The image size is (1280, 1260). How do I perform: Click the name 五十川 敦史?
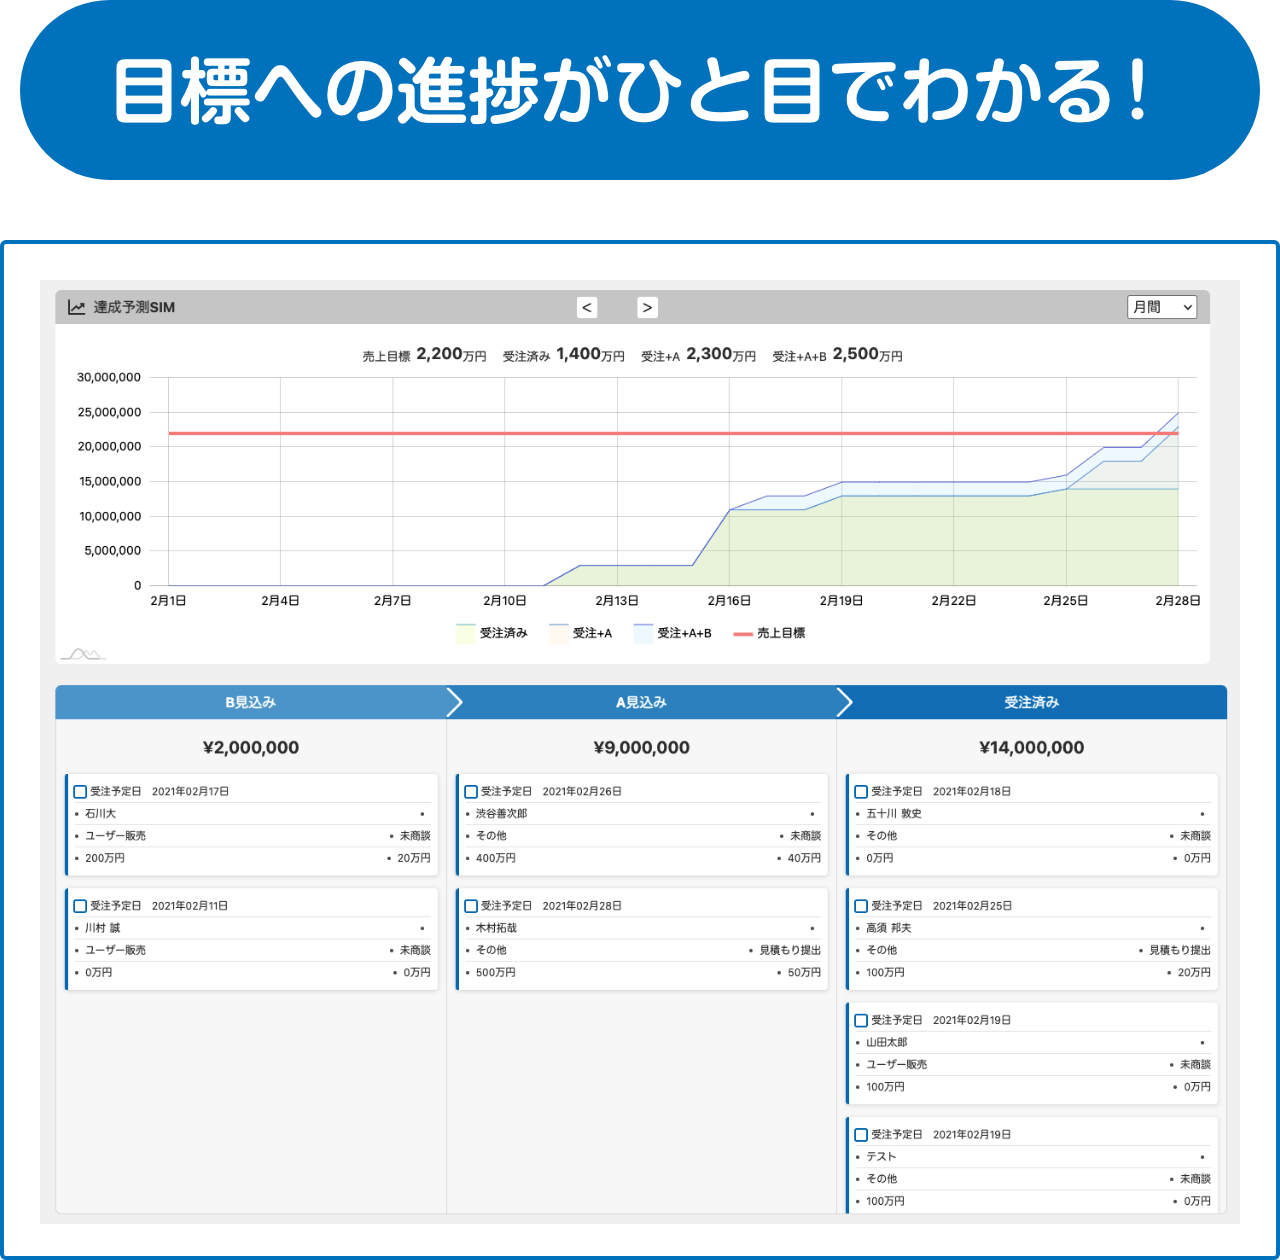894,814
